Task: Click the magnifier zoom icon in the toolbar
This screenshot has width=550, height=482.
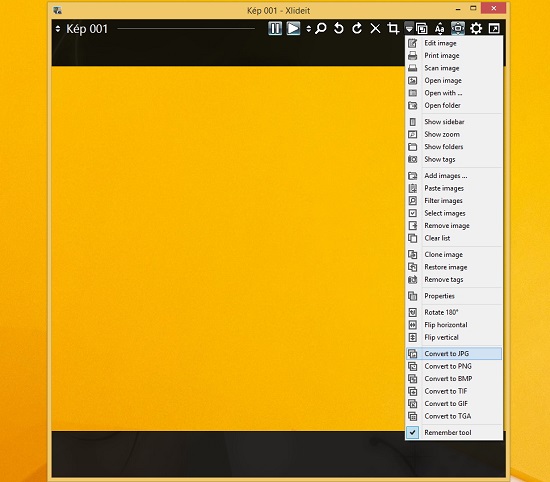Action: pyautogui.click(x=321, y=28)
